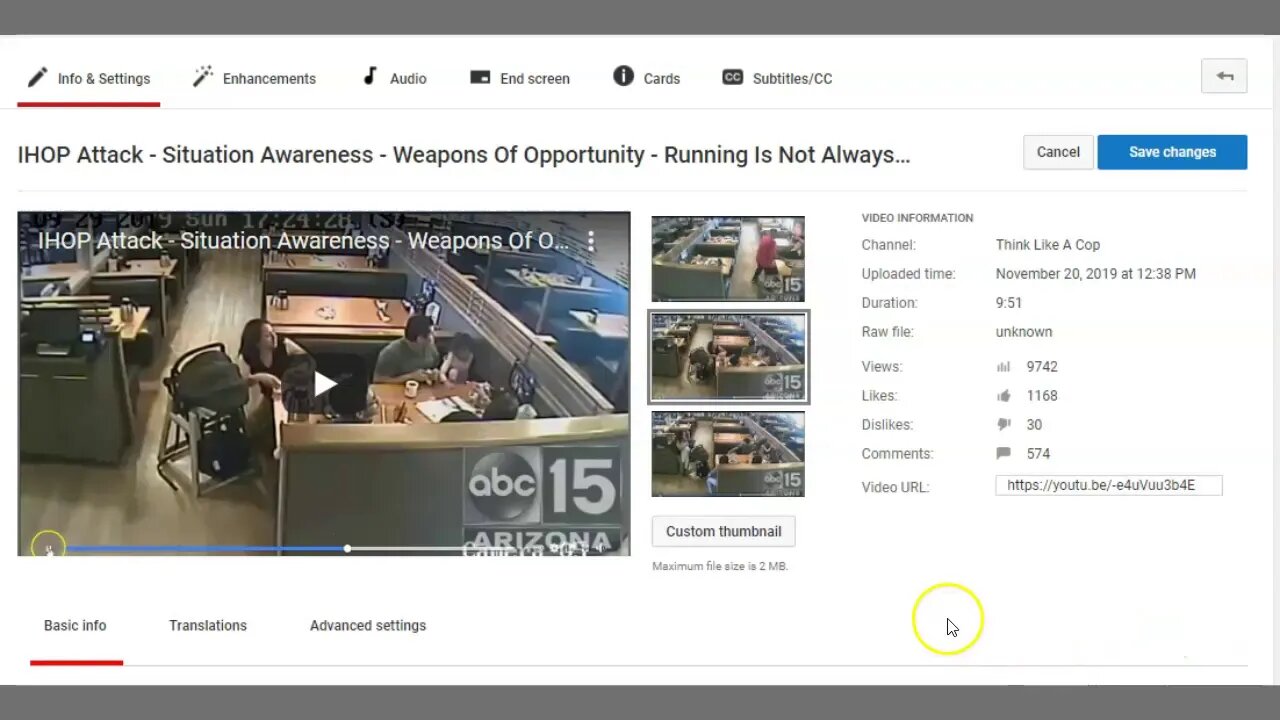
Task: Click the back arrow button
Action: pos(1224,76)
